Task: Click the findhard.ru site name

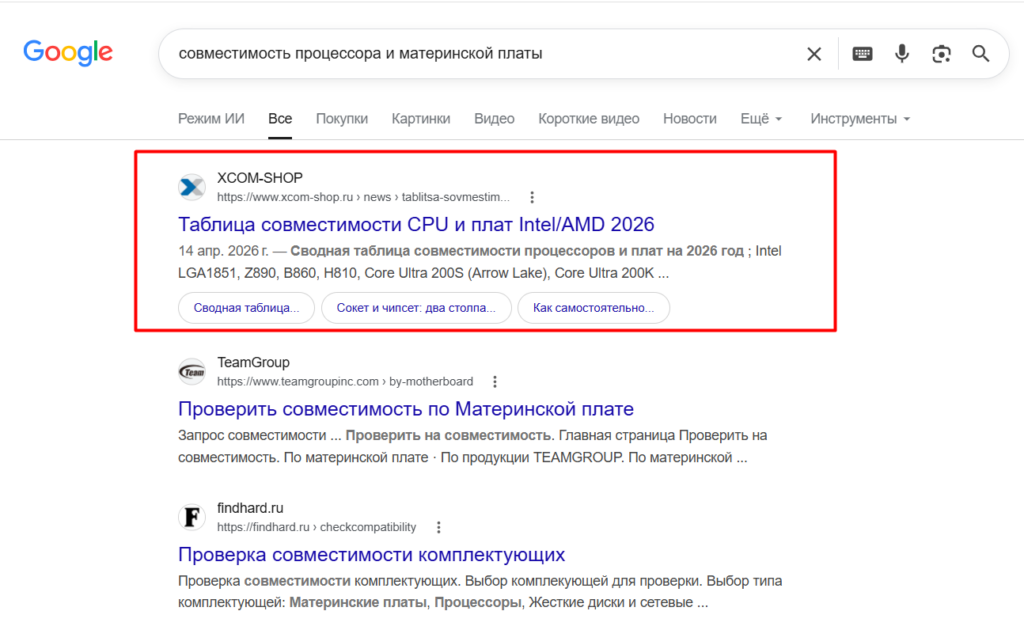Action: (x=250, y=508)
